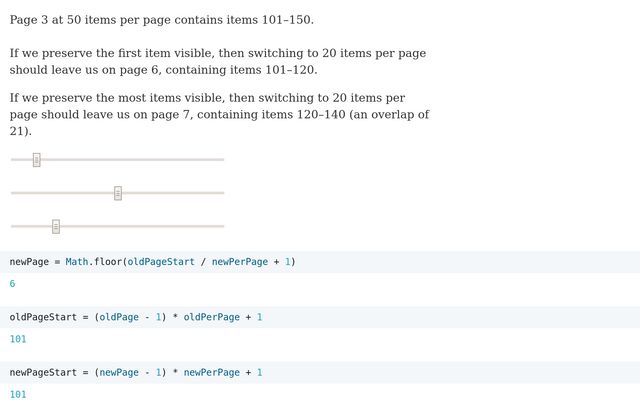640x400 pixels.
Task: Click the 'Page 3 at 50 items' paragraph
Action: pos(161,20)
